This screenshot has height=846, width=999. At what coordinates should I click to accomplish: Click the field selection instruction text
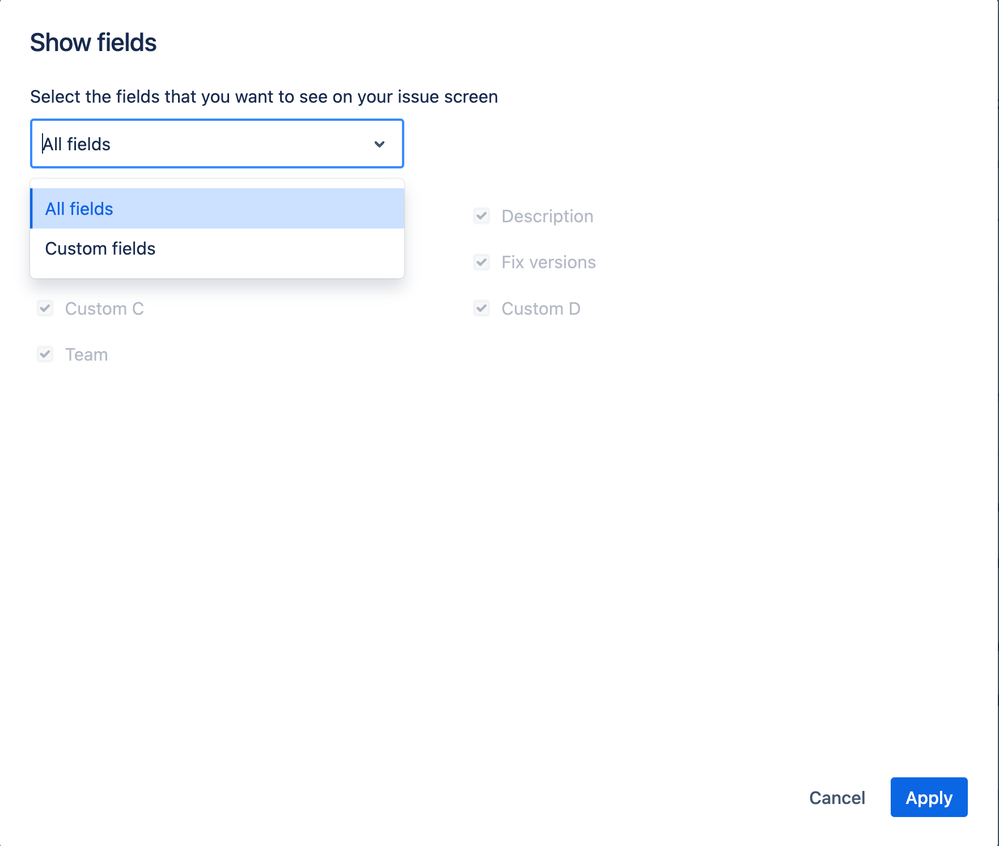(264, 97)
